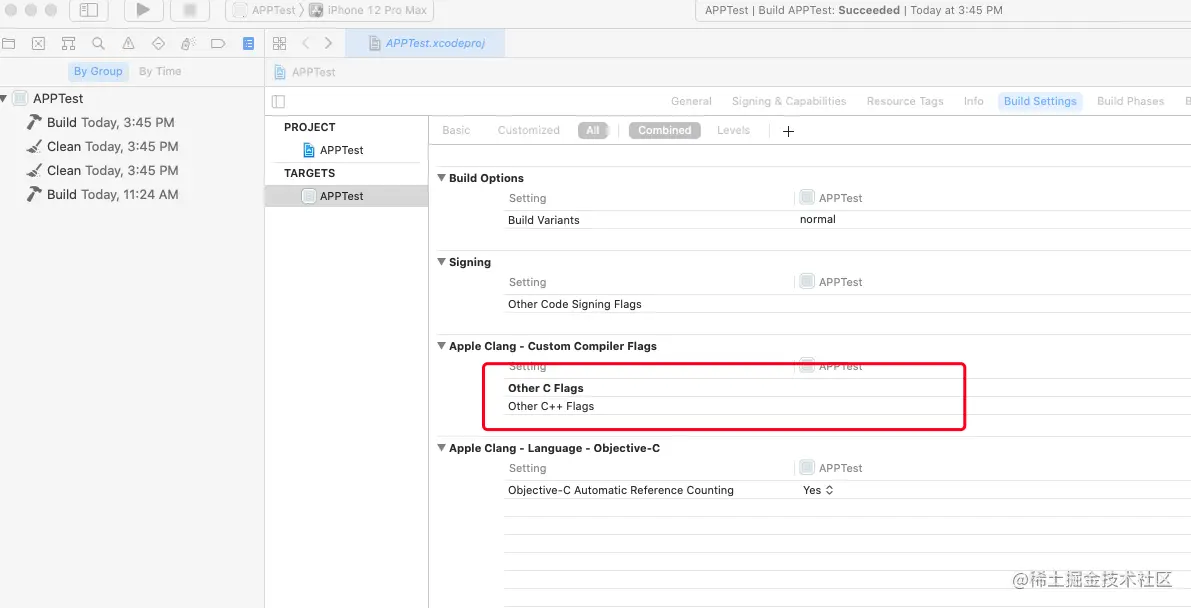Open the Yes popup for Automatic Reference Counting

click(x=818, y=490)
